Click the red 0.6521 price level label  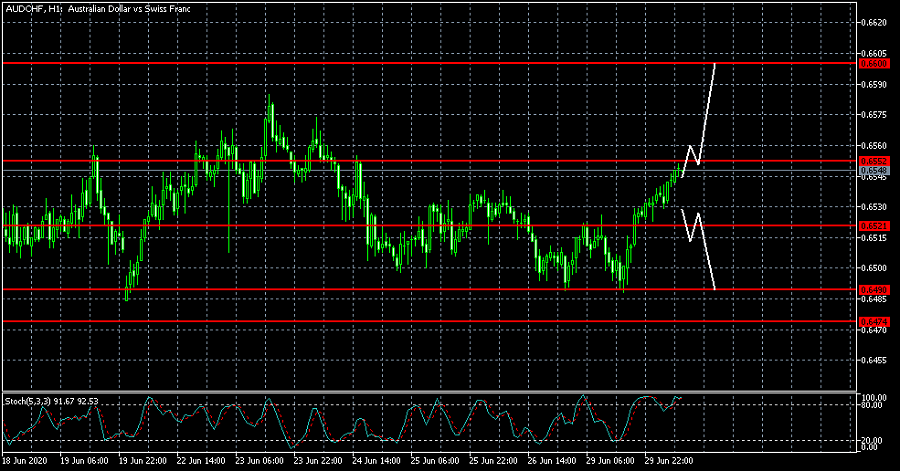pyautogui.click(x=874, y=226)
